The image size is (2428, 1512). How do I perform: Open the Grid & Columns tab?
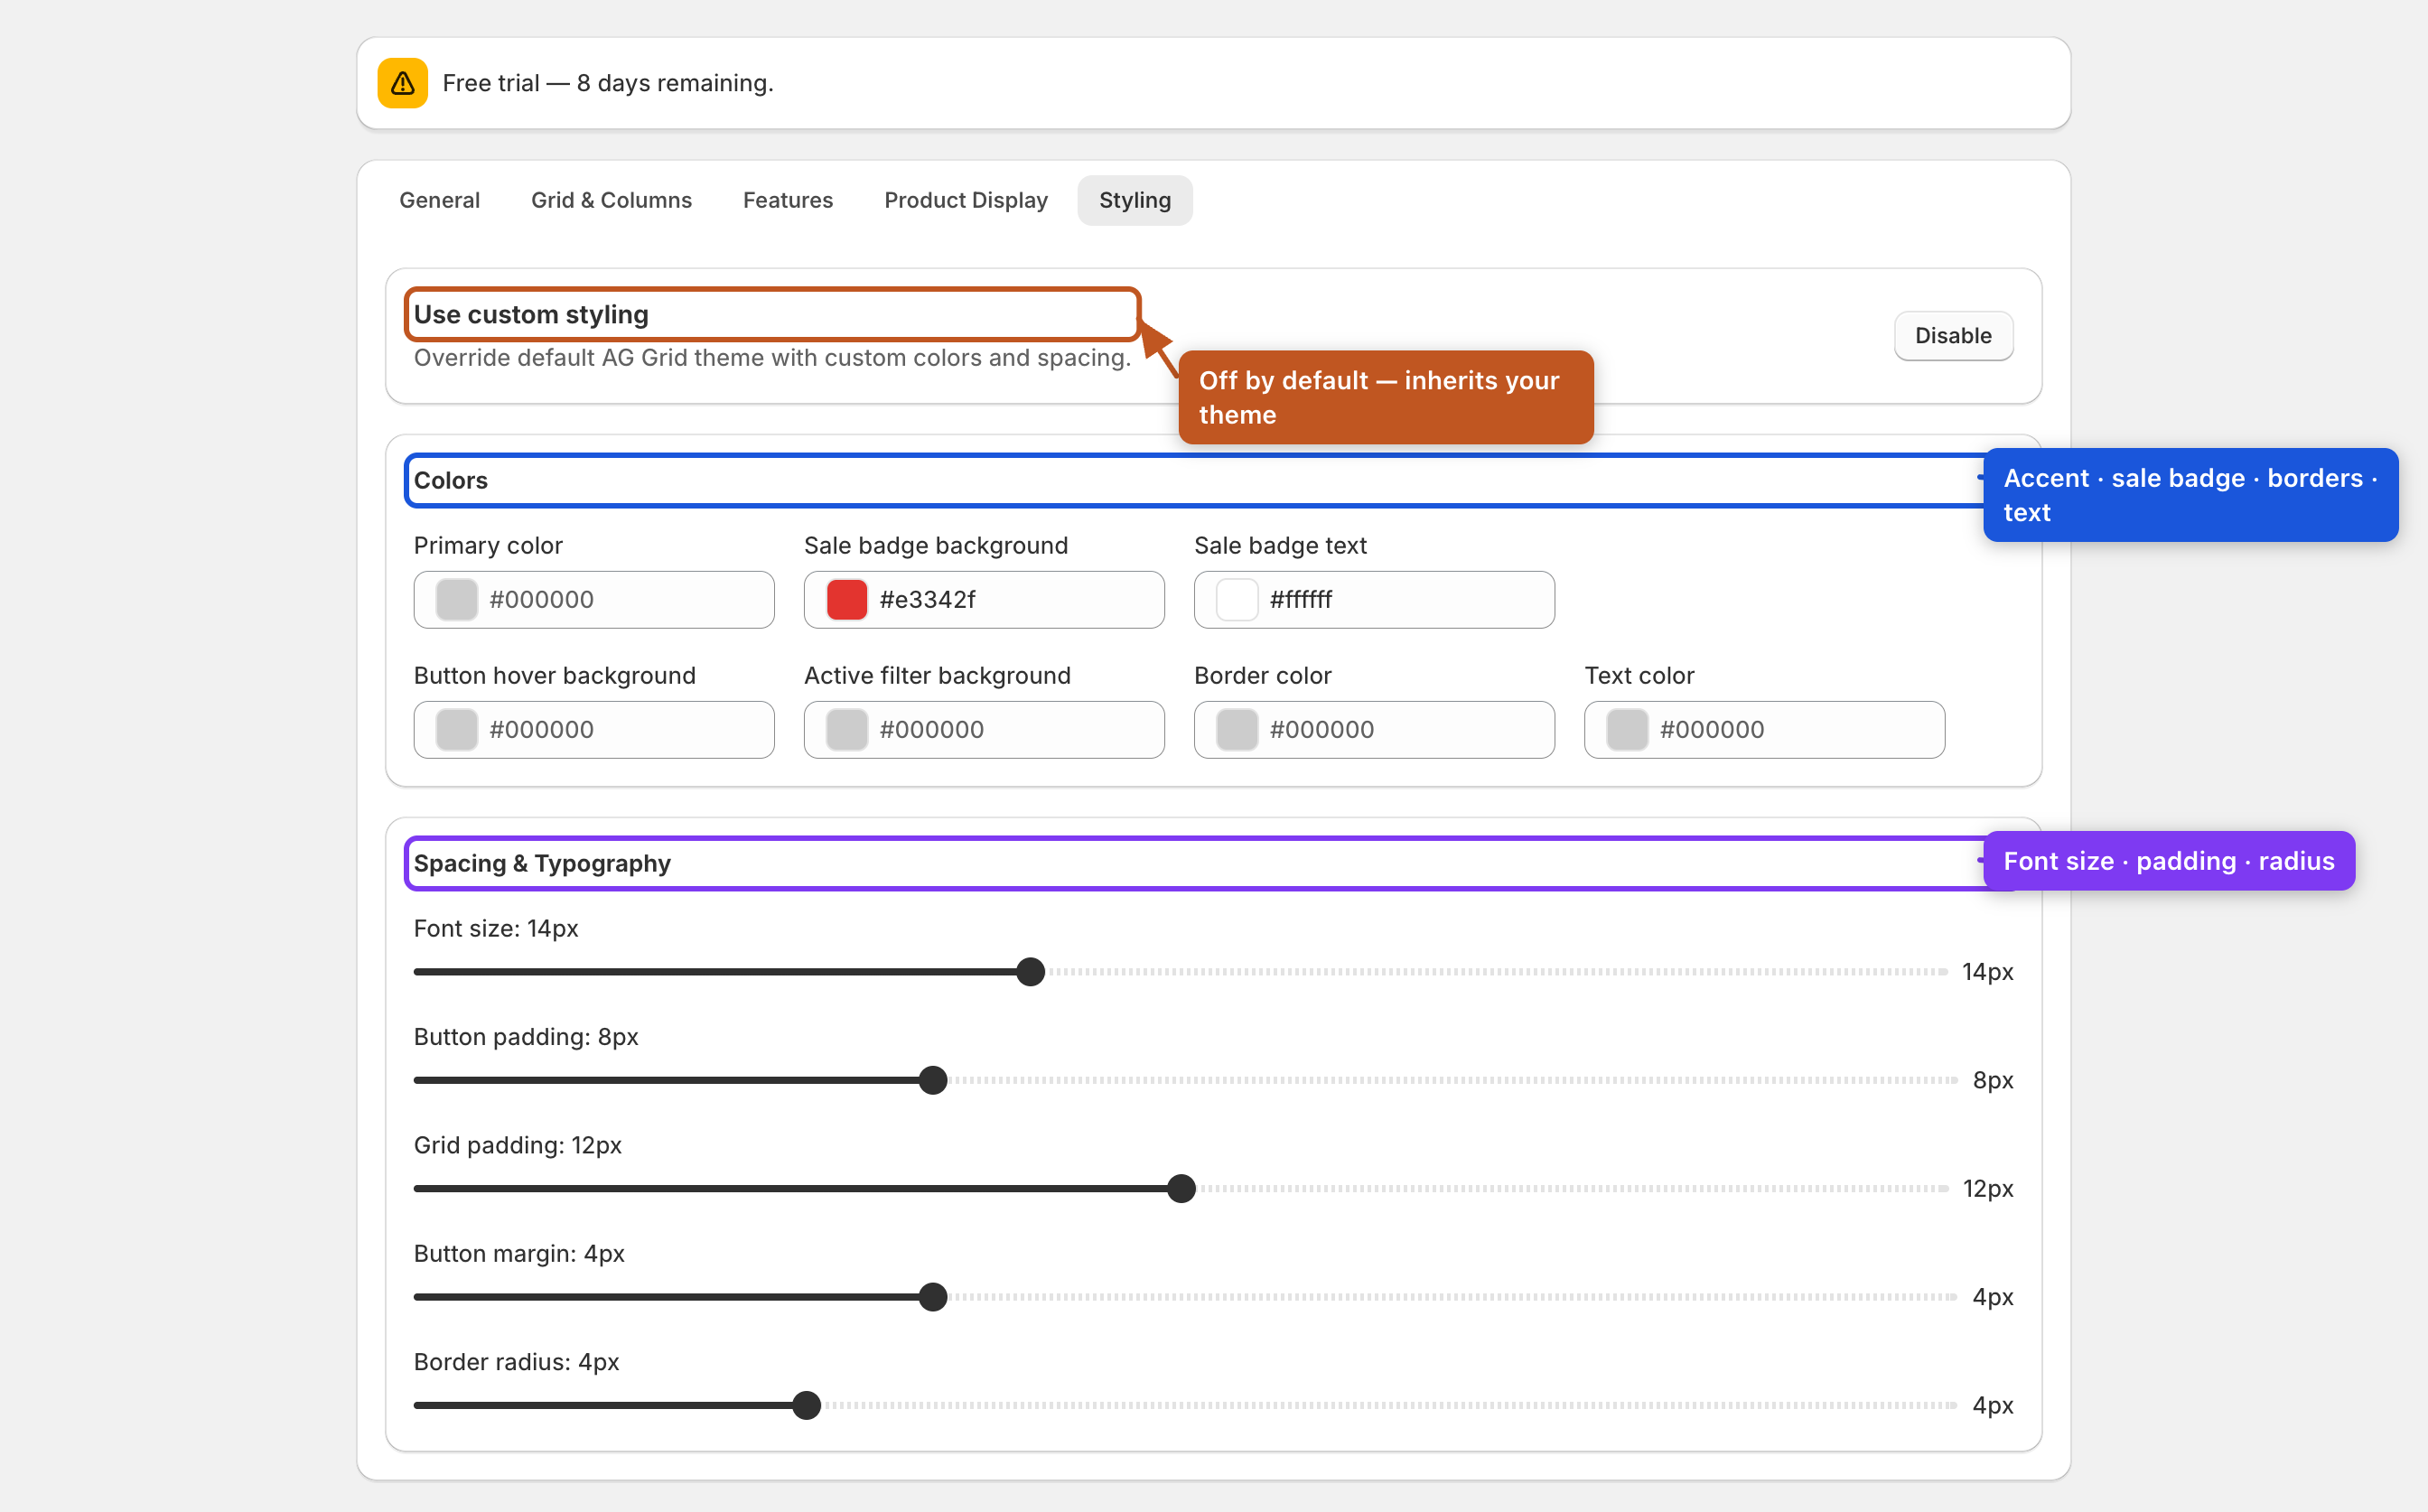point(611,200)
